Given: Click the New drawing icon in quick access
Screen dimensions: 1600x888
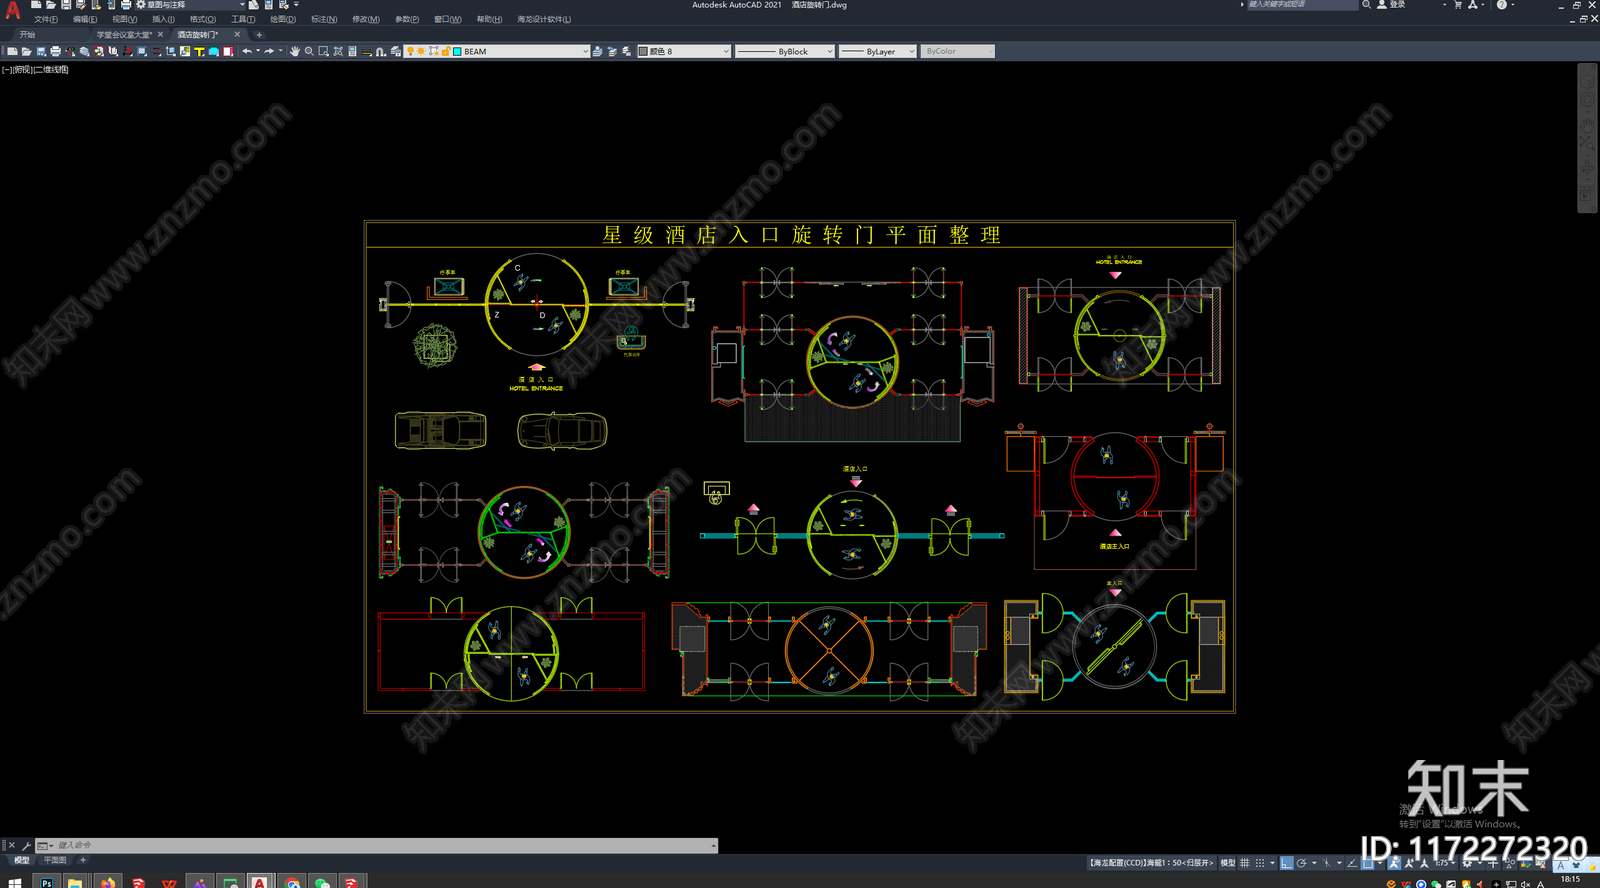Looking at the screenshot, I should tap(36, 5).
